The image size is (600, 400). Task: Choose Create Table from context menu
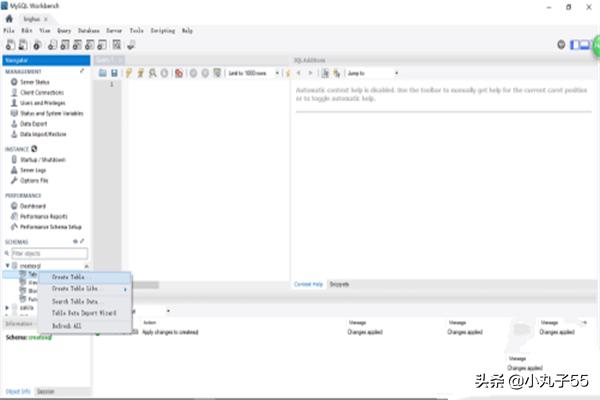(85, 277)
